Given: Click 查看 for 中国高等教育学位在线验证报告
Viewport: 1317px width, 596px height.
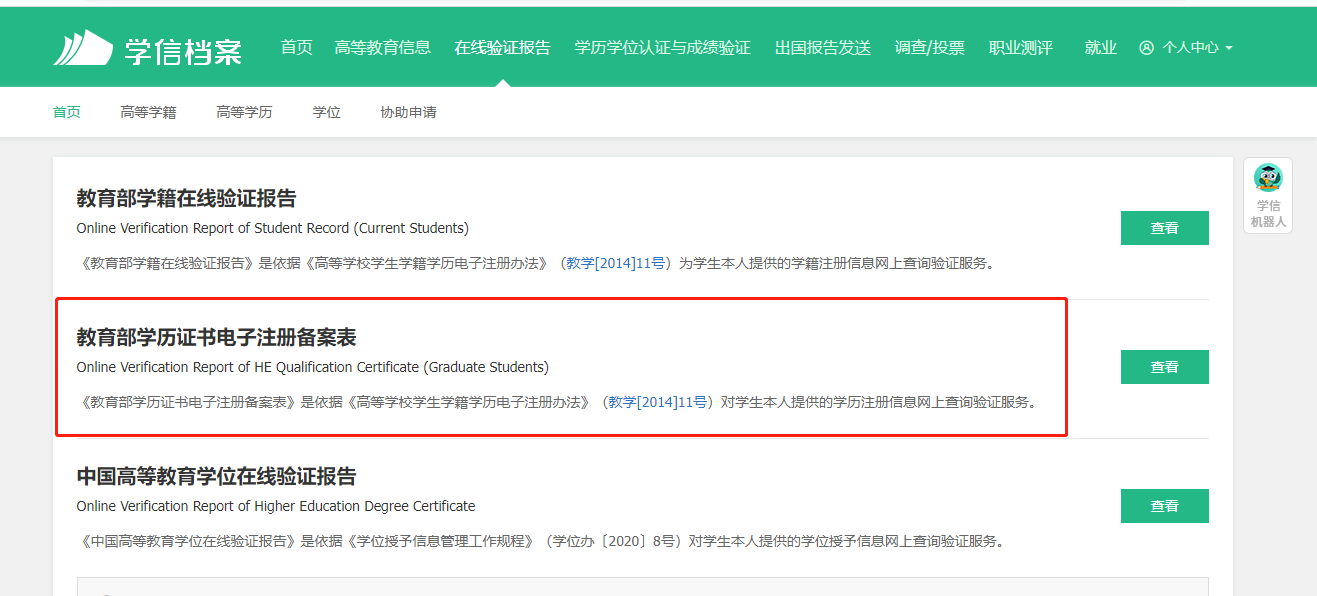Looking at the screenshot, I should [1164, 506].
